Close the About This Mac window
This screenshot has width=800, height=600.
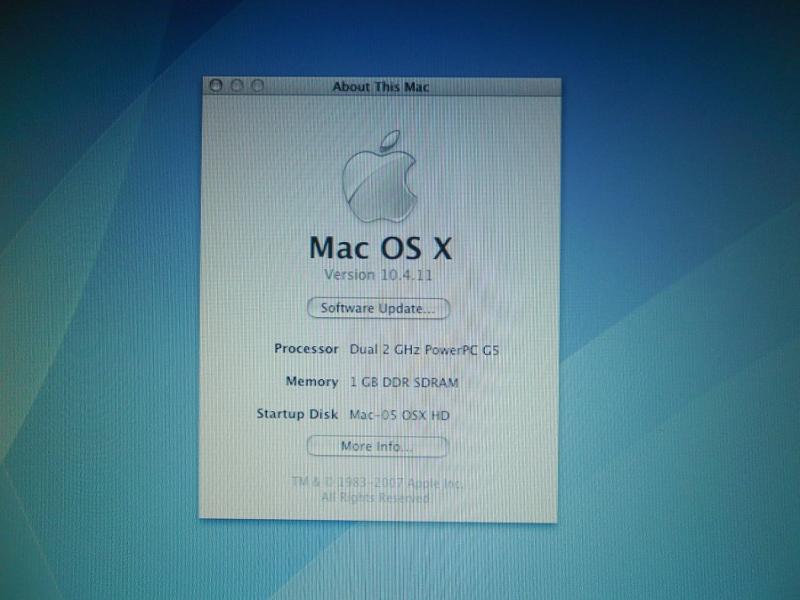point(216,86)
